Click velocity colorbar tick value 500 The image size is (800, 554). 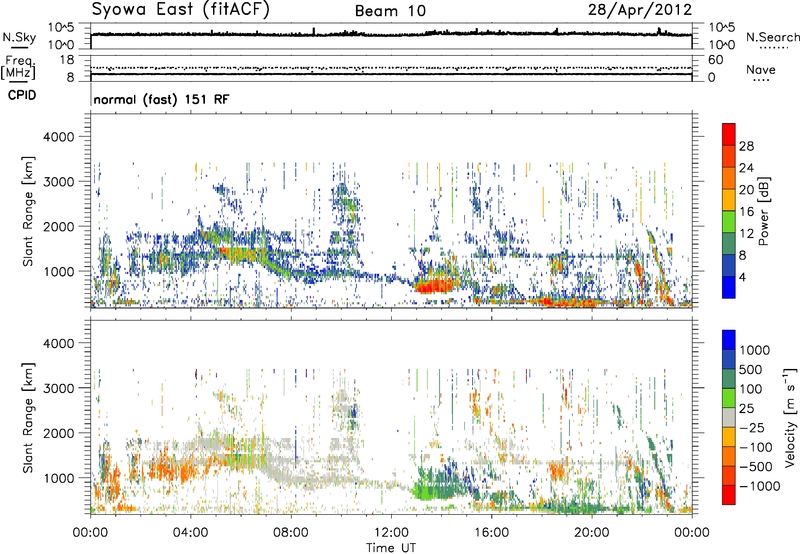(750, 369)
